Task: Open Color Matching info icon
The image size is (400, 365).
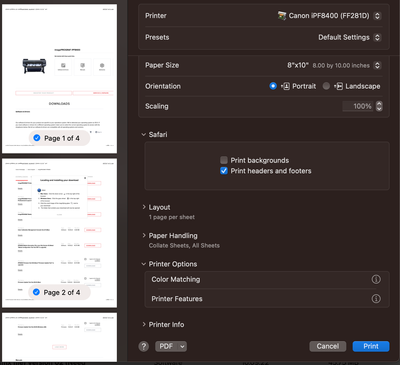Action: pyautogui.click(x=376, y=279)
